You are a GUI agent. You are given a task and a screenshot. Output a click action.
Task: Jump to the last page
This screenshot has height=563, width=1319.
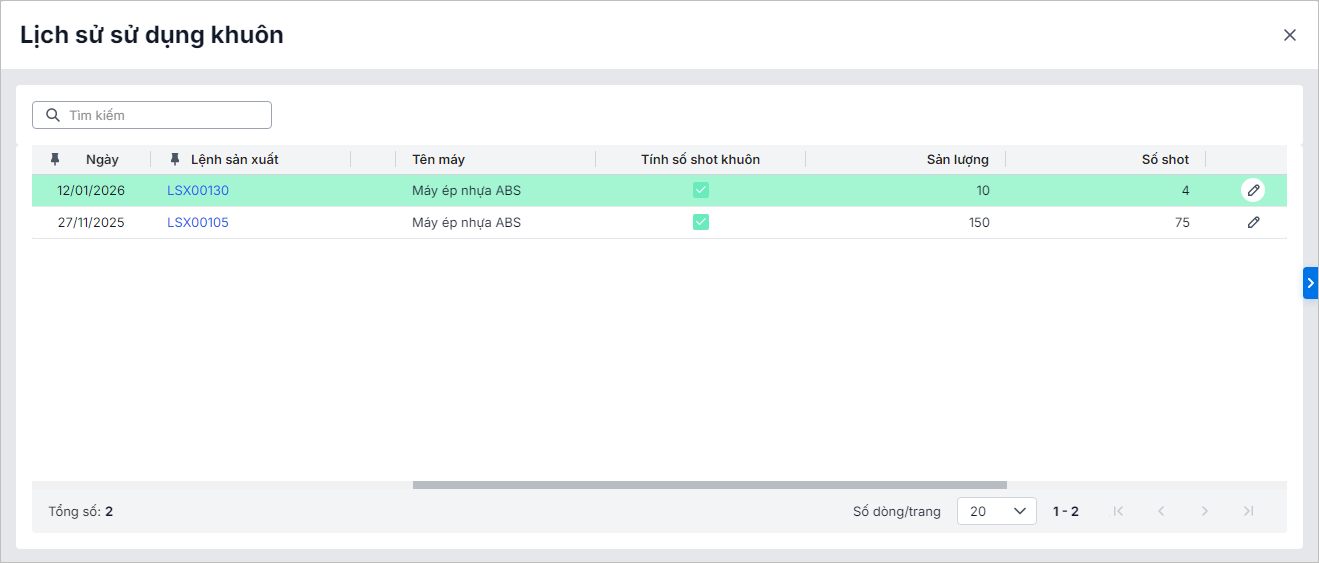1248,511
